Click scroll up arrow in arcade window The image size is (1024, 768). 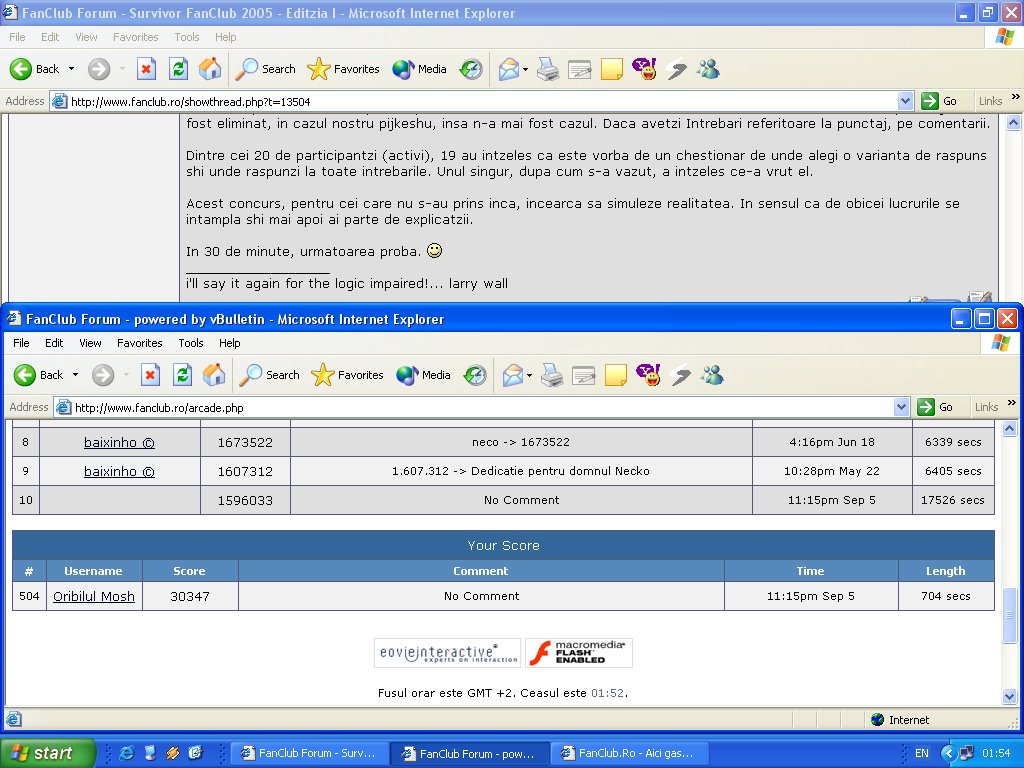coord(1010,429)
